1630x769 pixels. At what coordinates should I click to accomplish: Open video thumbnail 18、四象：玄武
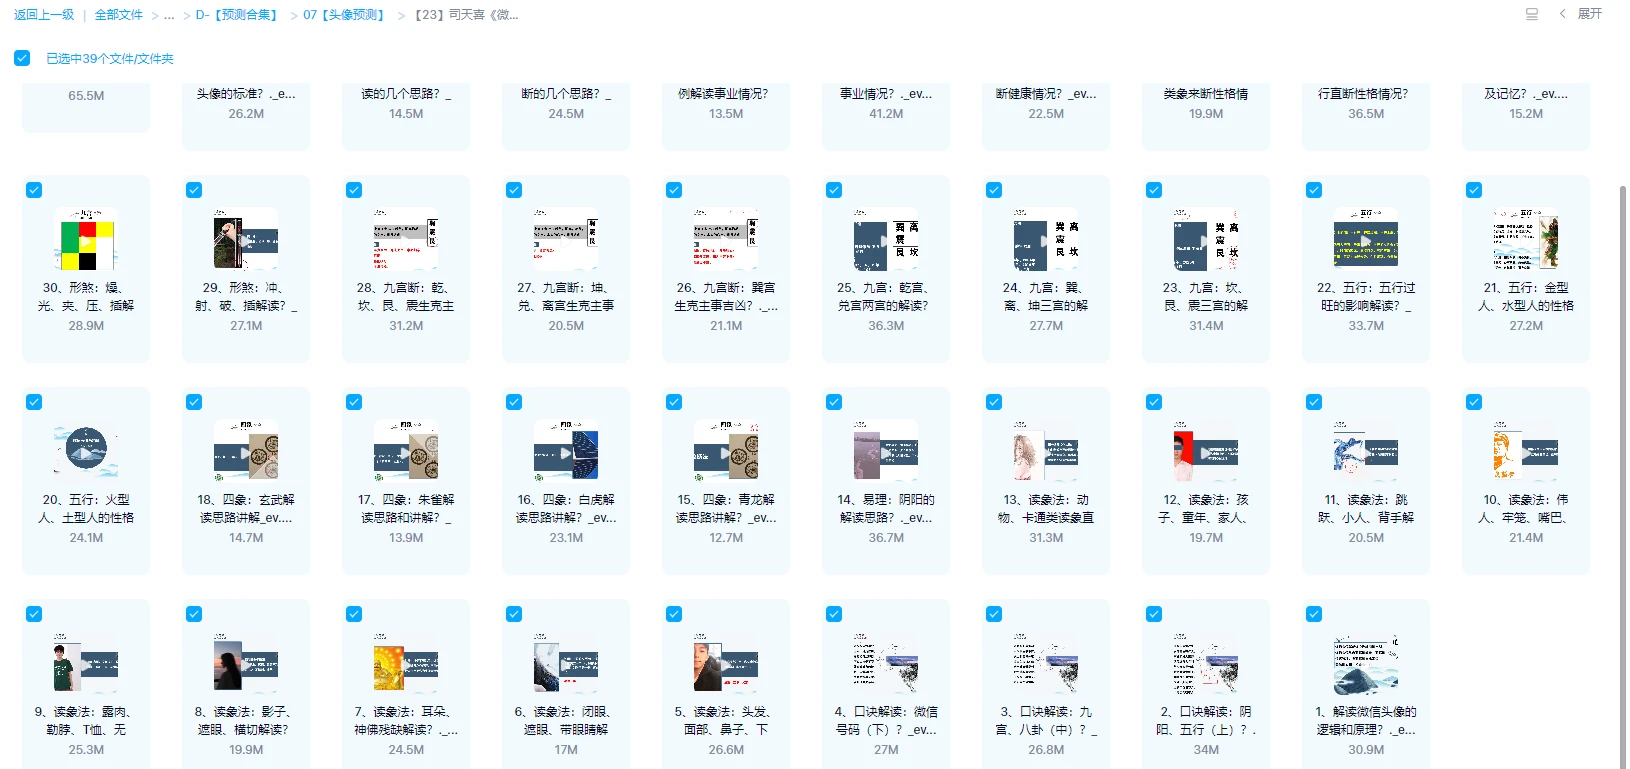246,452
